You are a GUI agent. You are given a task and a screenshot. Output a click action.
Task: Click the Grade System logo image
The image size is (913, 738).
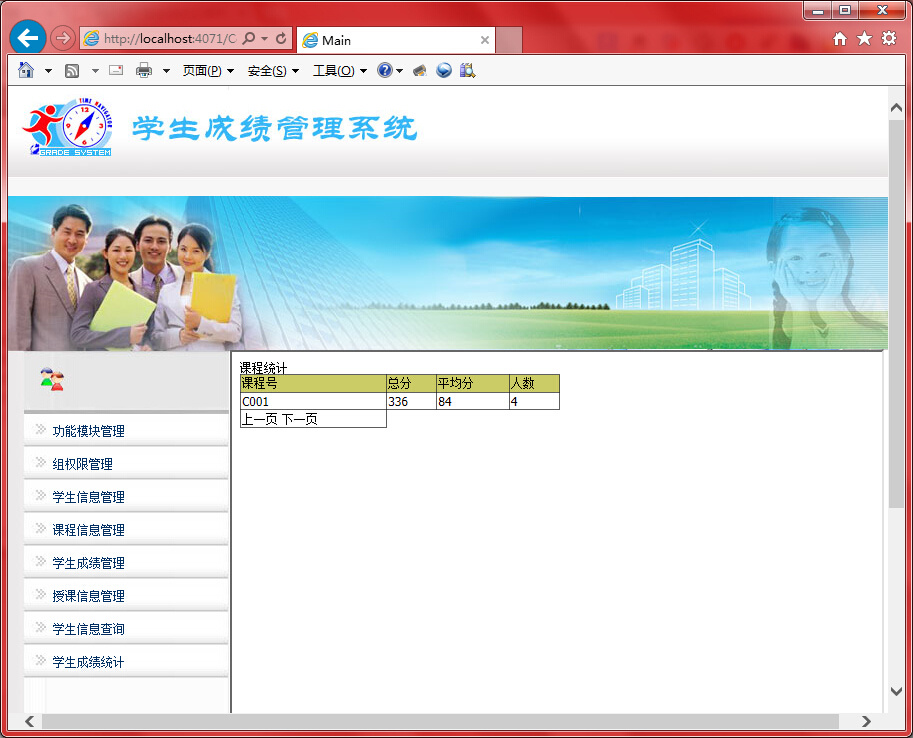point(68,127)
